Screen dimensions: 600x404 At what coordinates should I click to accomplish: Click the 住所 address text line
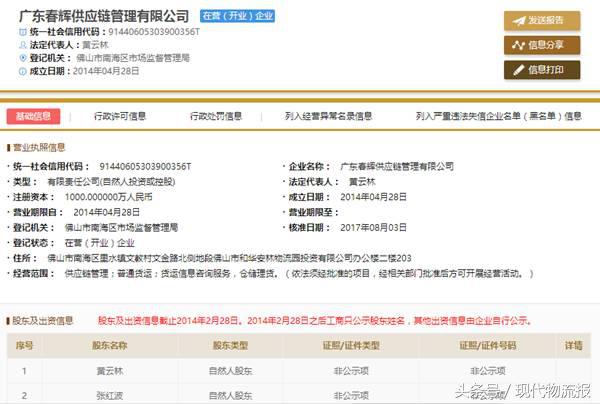tap(229, 258)
